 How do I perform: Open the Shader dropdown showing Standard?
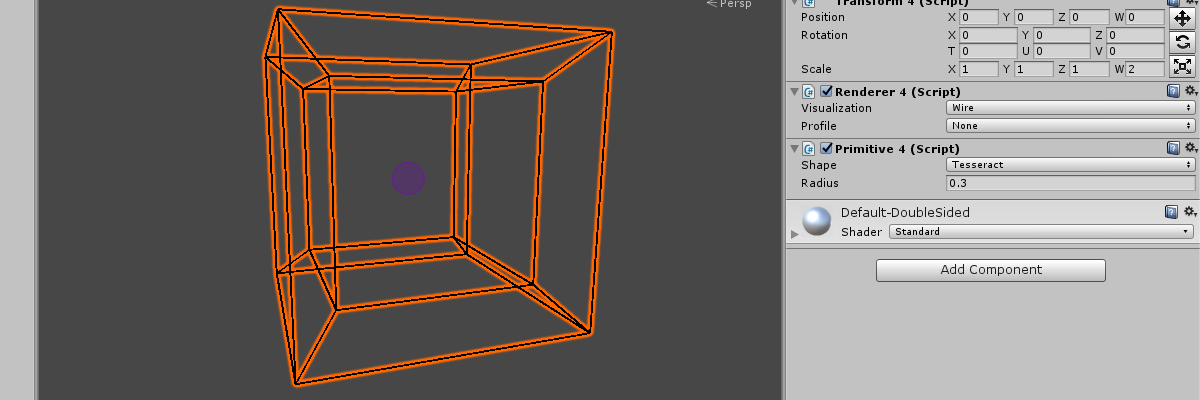point(1041,232)
